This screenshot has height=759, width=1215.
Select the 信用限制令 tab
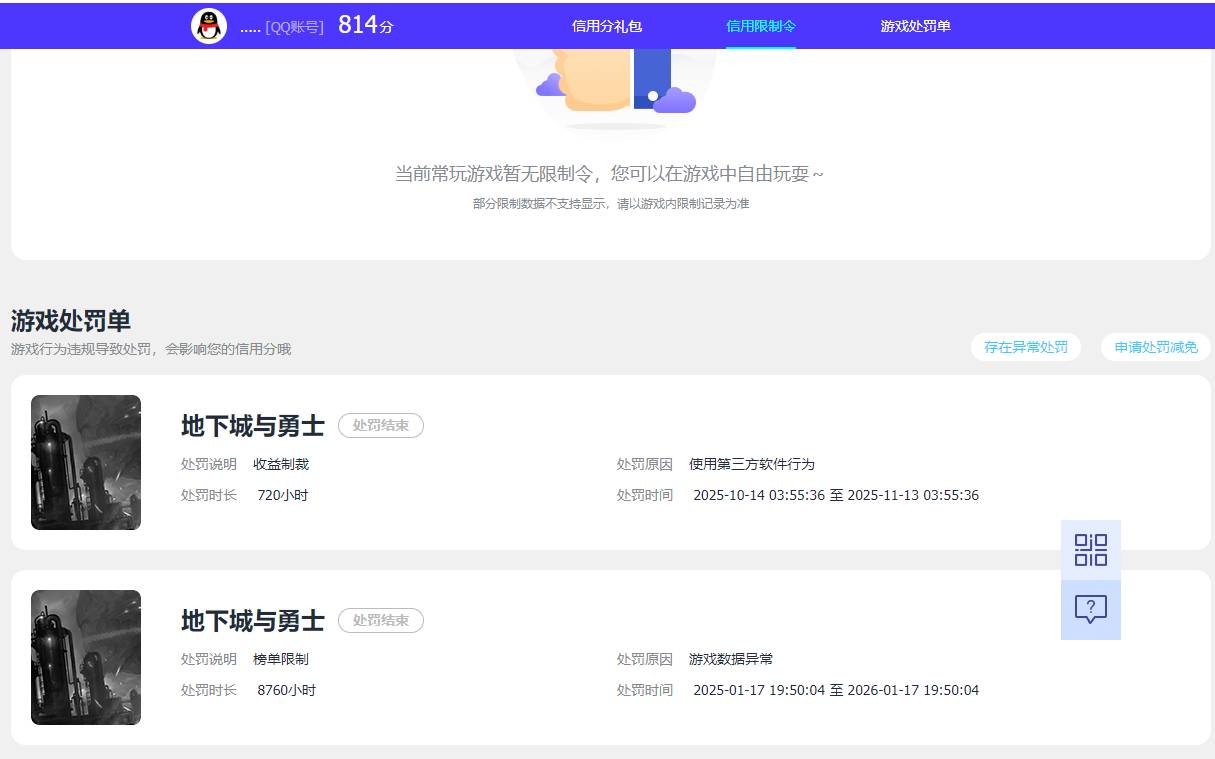click(x=761, y=26)
